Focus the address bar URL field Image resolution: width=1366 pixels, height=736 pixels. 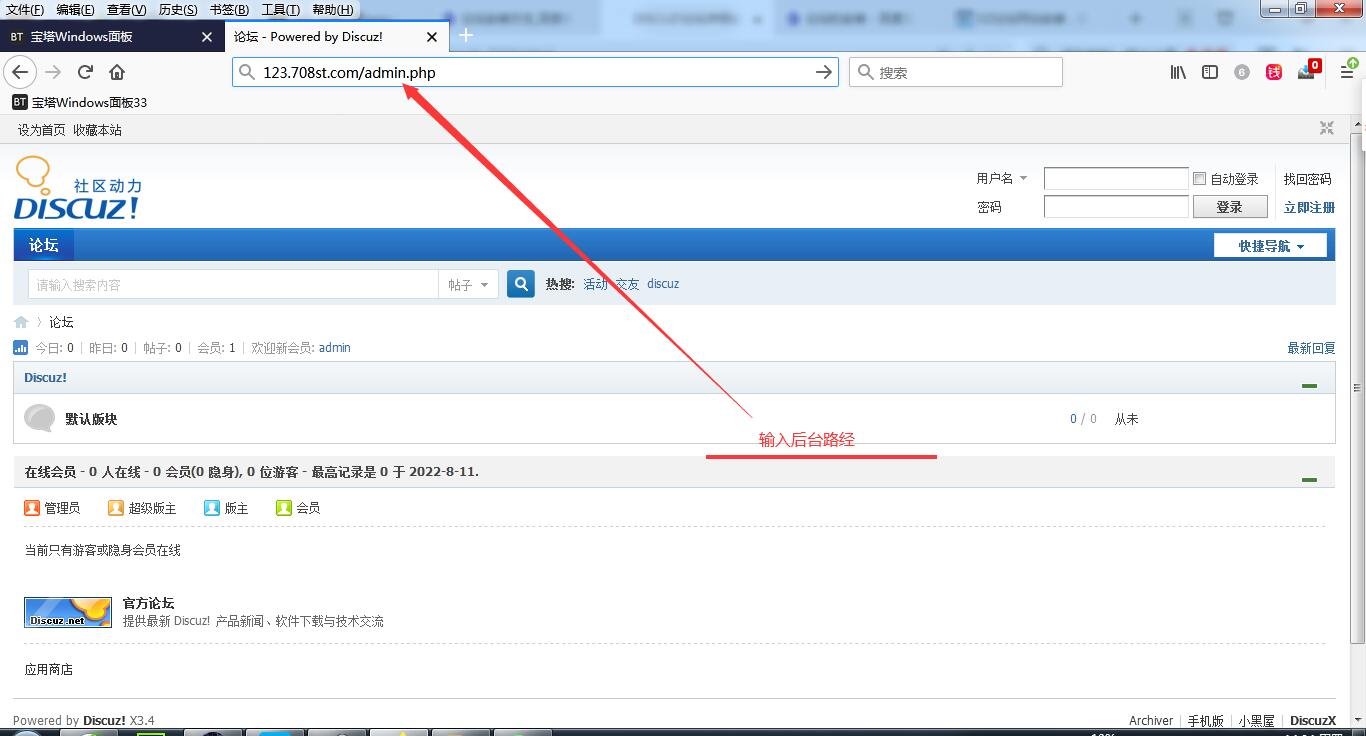(535, 72)
